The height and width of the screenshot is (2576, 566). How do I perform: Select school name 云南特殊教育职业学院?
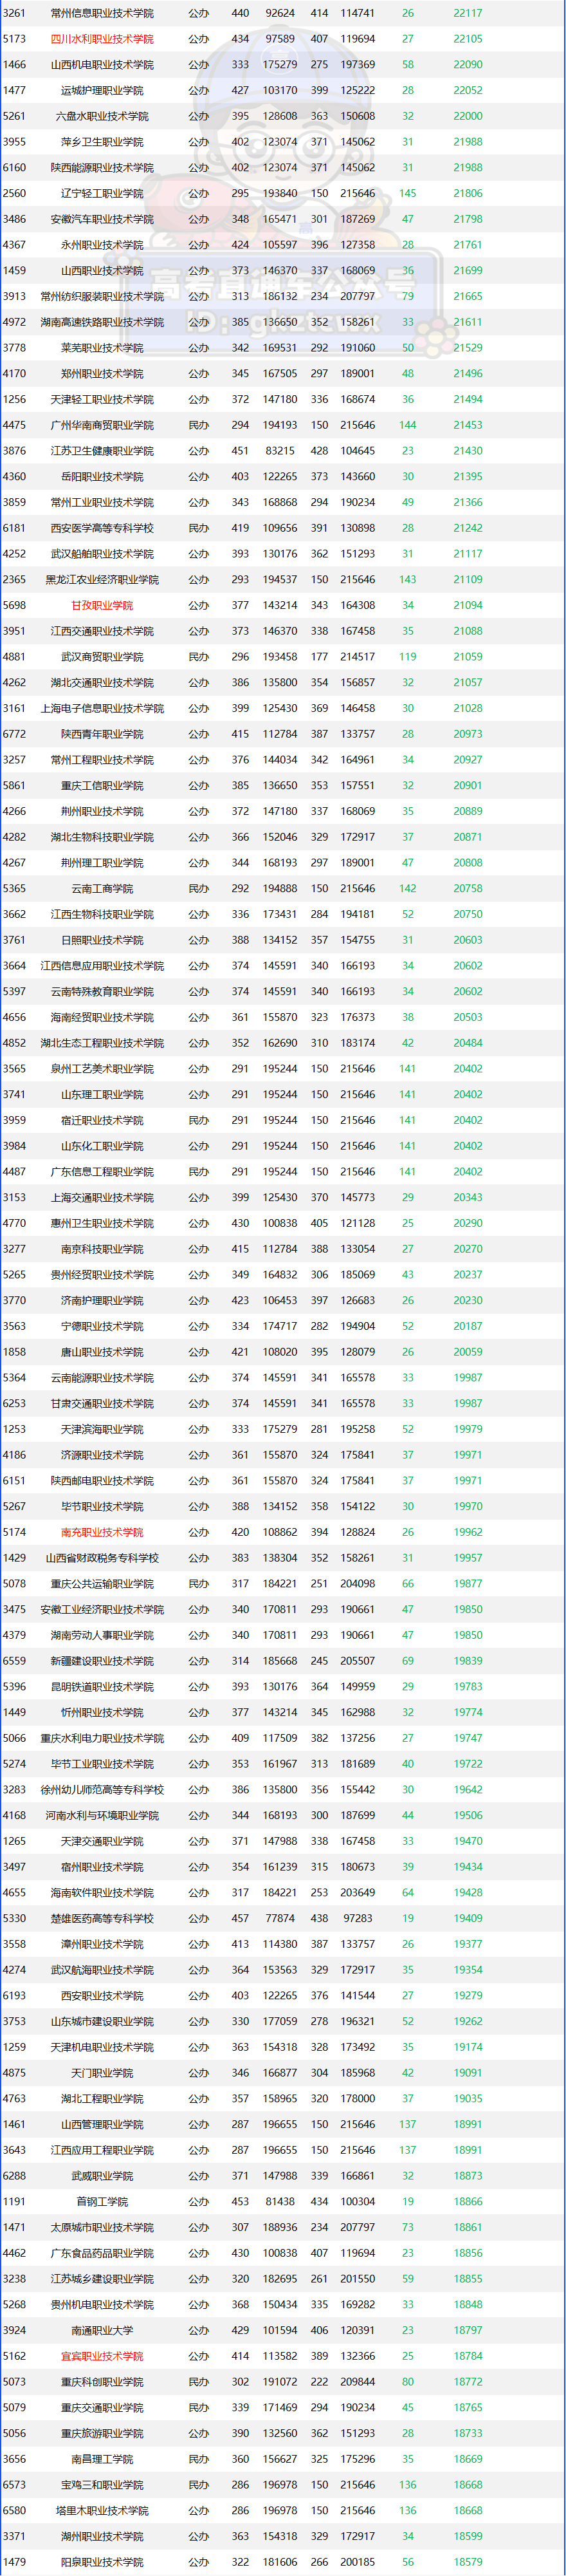(102, 991)
